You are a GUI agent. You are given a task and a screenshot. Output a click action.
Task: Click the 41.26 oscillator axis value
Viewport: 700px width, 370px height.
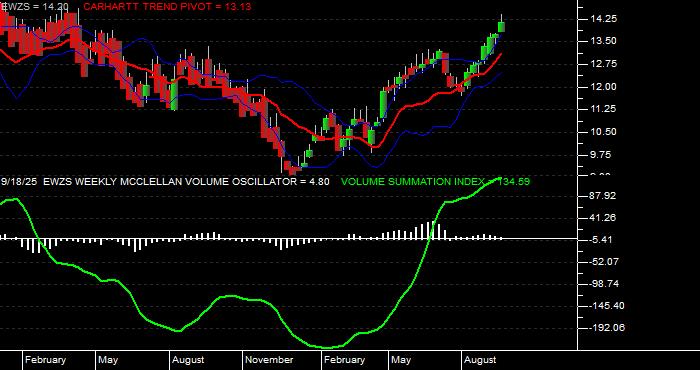(604, 218)
